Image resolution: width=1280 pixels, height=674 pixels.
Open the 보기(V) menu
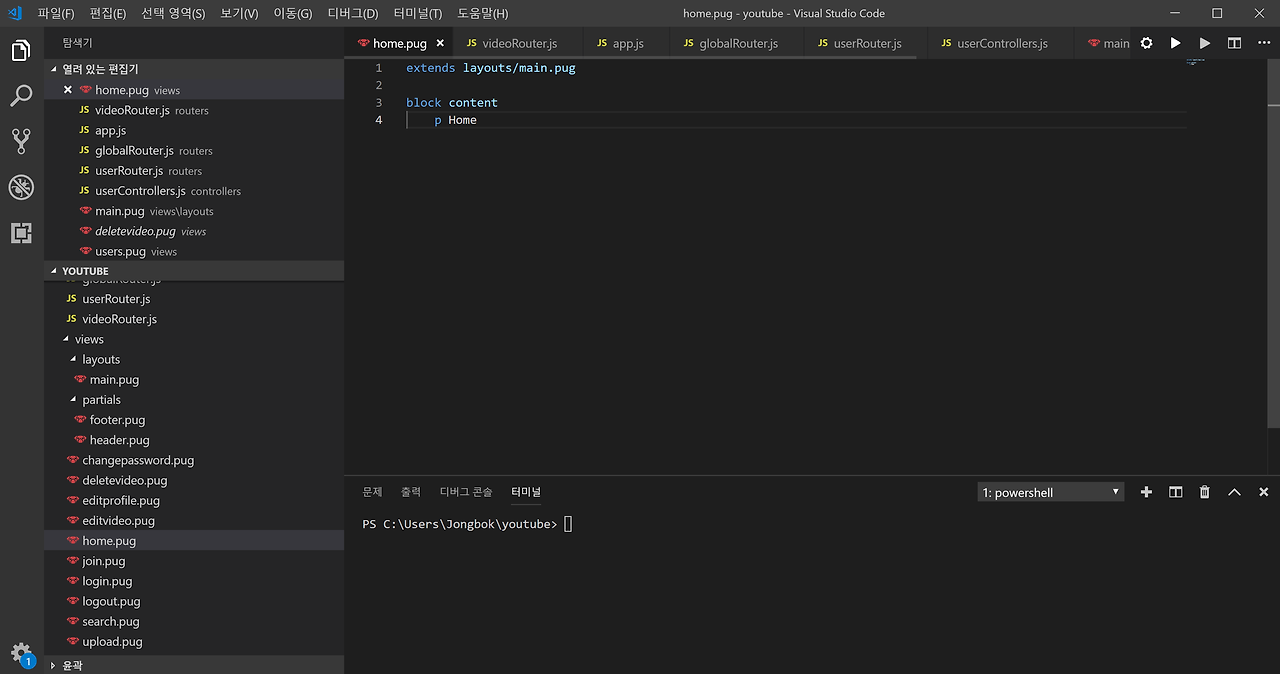(x=239, y=13)
